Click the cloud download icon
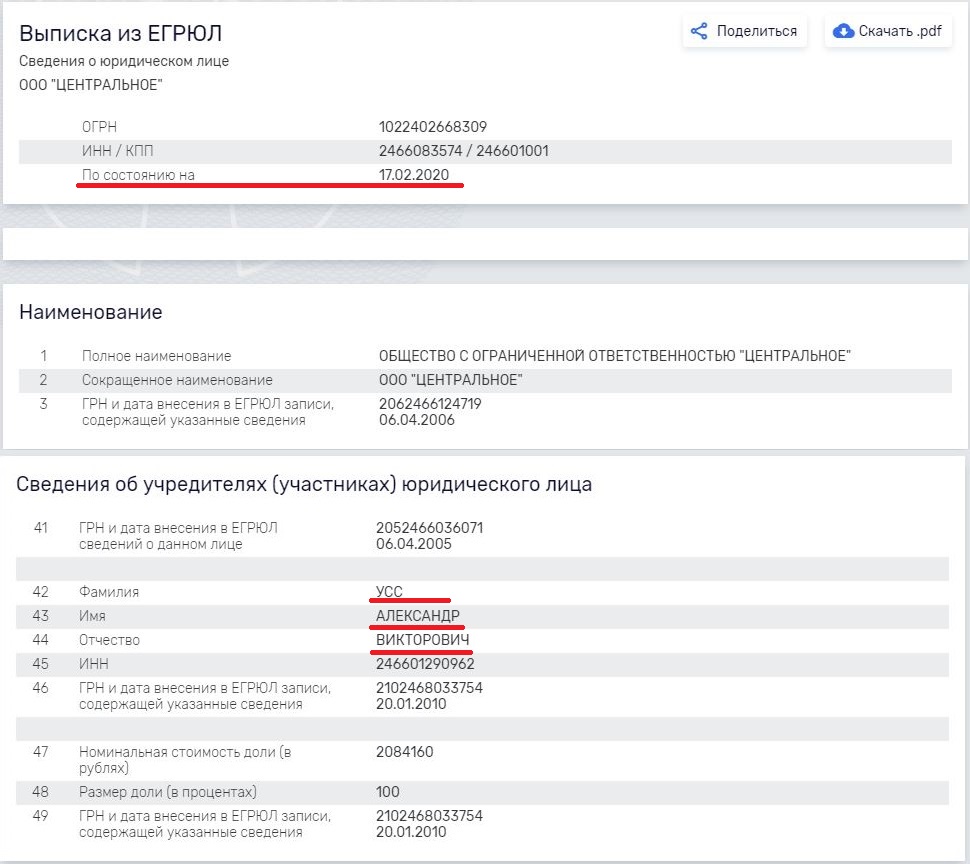The width and height of the screenshot is (970, 864). click(843, 31)
